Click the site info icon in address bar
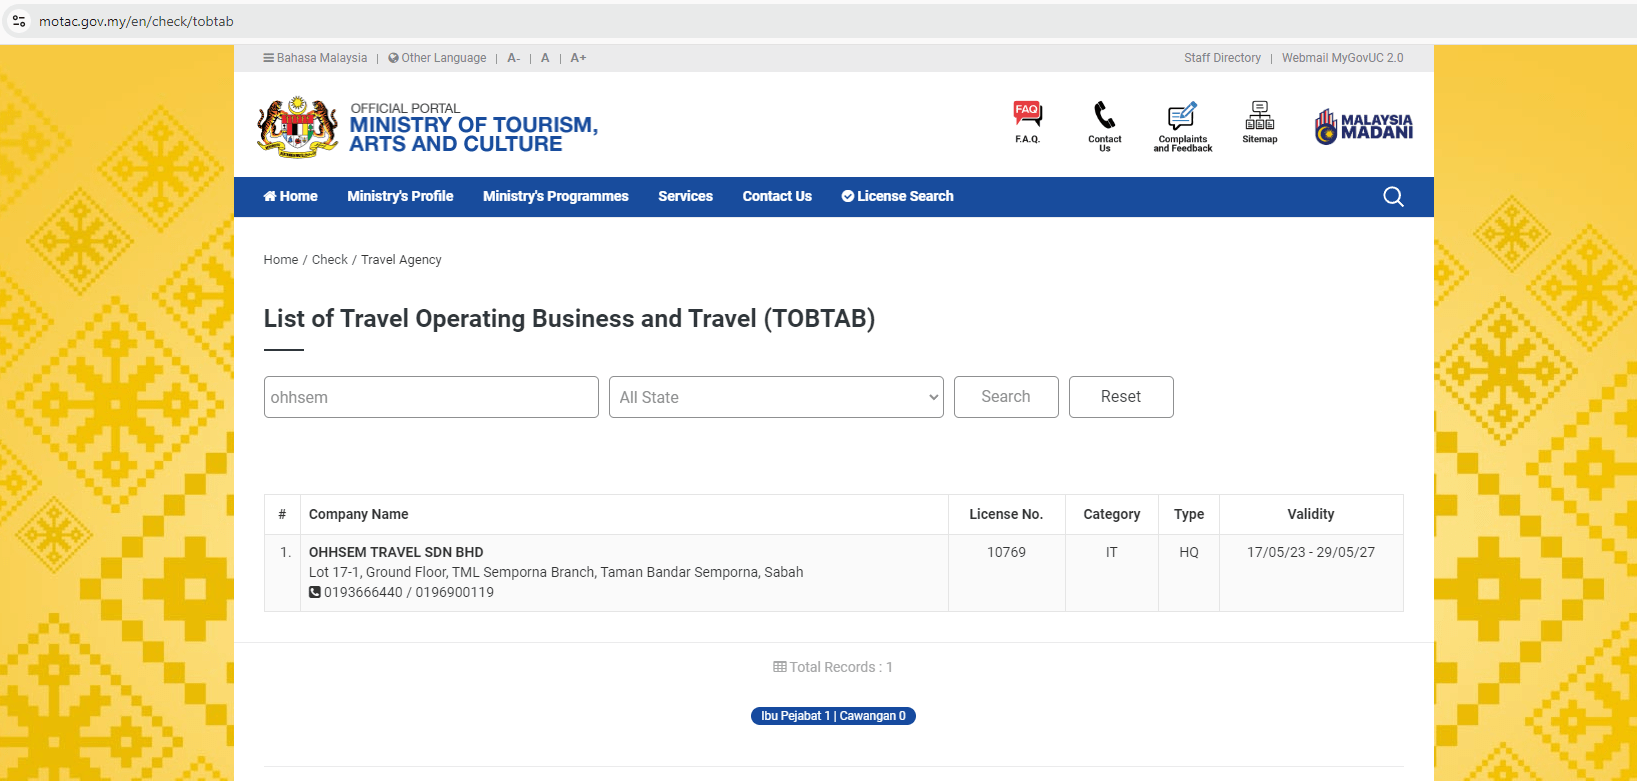Image resolution: width=1637 pixels, height=781 pixels. (19, 21)
